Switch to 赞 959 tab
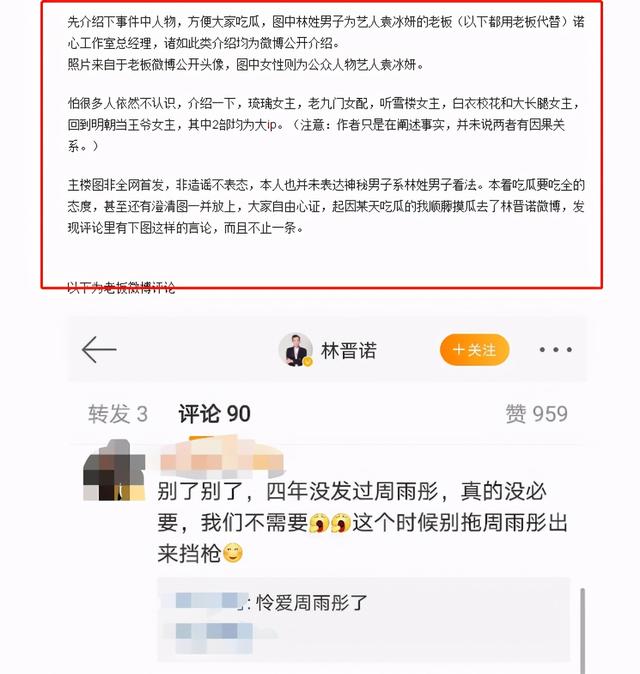The width and height of the screenshot is (640, 674). click(536, 414)
